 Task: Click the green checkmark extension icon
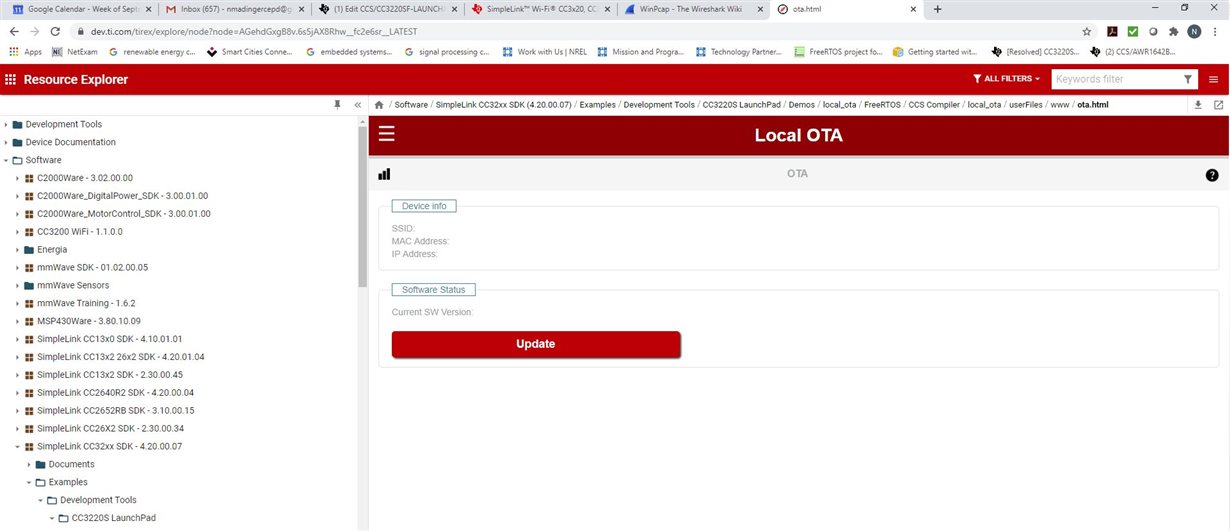1132,31
